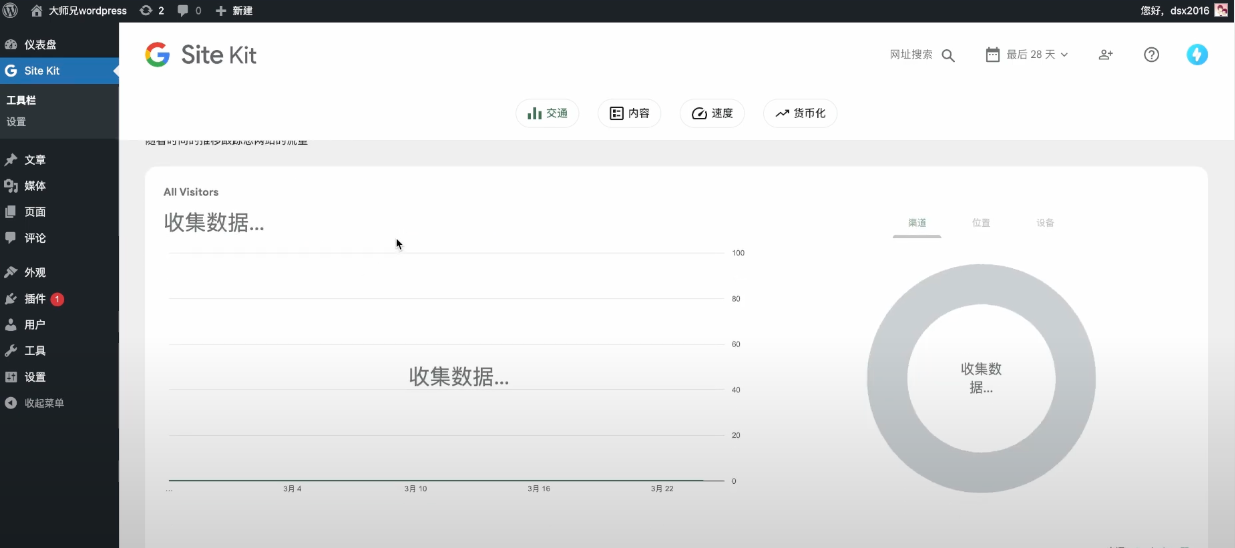Select the 位置 locations tab
The image size is (1235, 548).
tap(981, 223)
